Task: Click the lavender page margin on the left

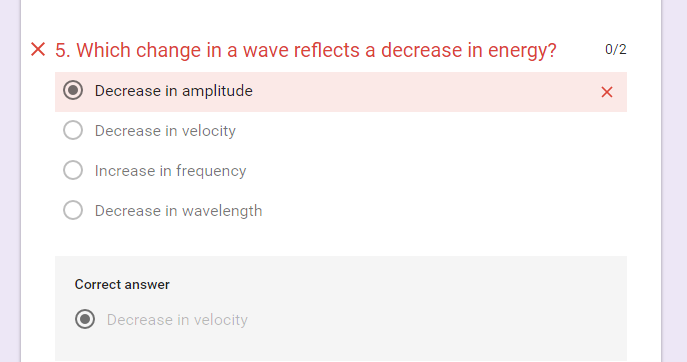Action: (10, 181)
